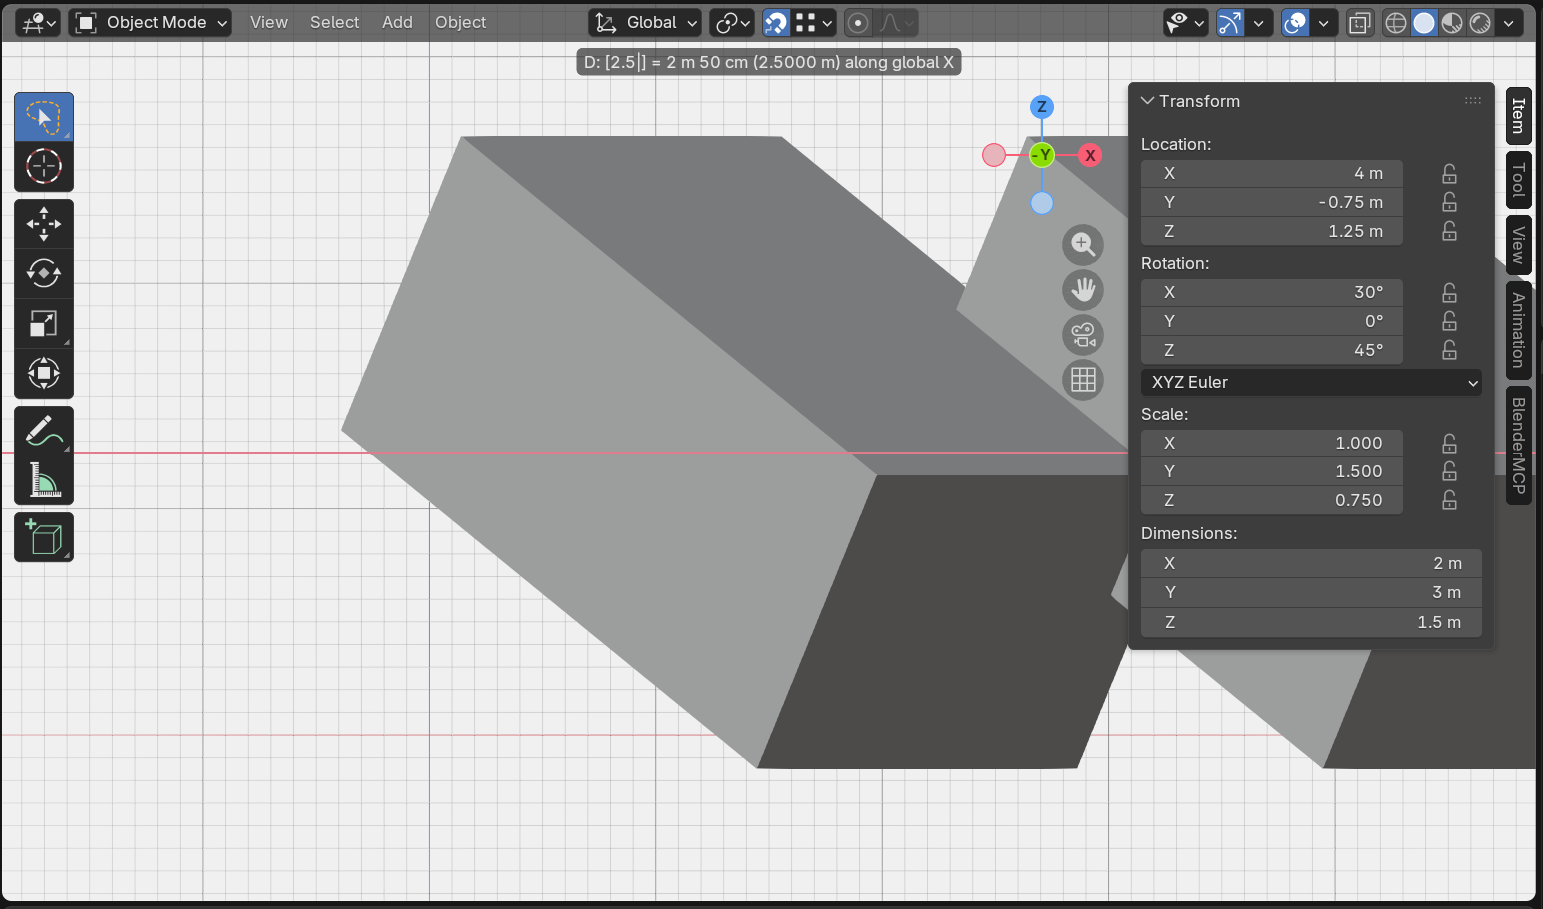Click Scale Y field 1.500
This screenshot has height=909, width=1543.
1272,471
